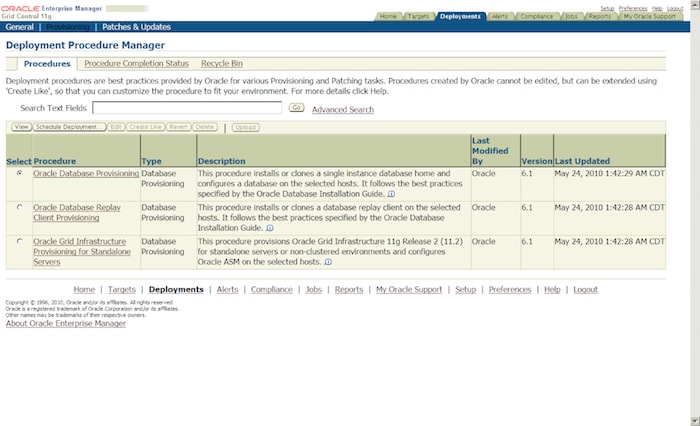Open the General subtab

click(x=20, y=27)
